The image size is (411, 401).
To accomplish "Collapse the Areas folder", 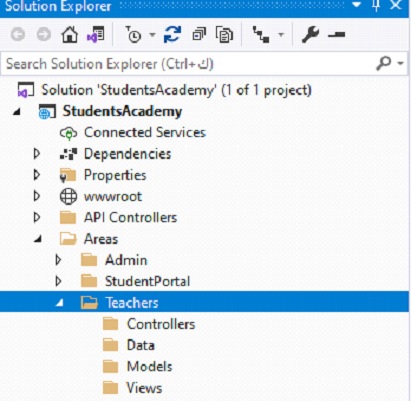I will (x=38, y=239).
